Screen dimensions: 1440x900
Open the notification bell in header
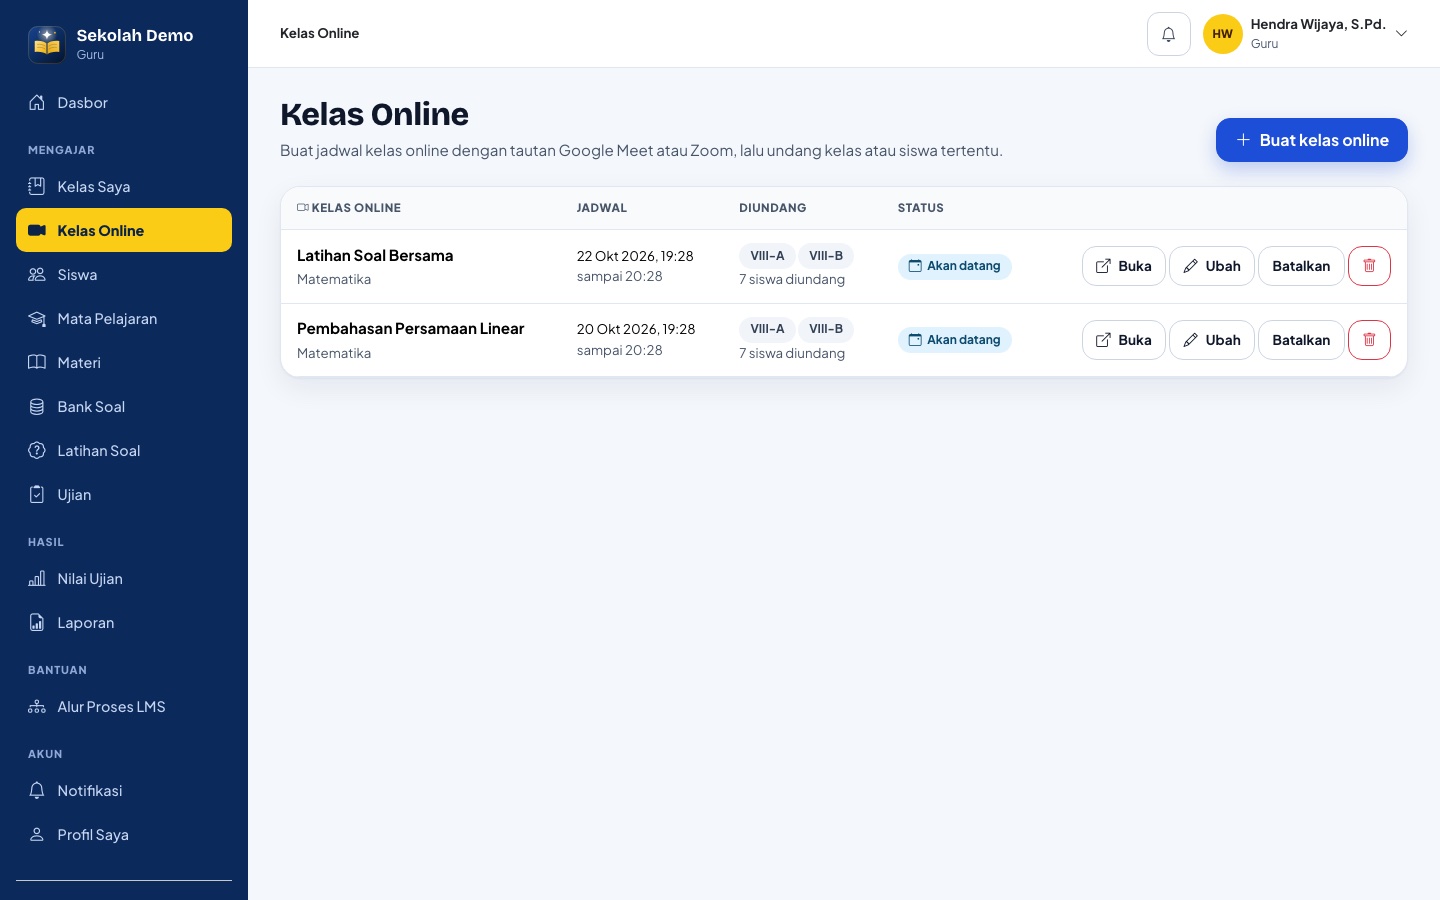coord(1168,34)
